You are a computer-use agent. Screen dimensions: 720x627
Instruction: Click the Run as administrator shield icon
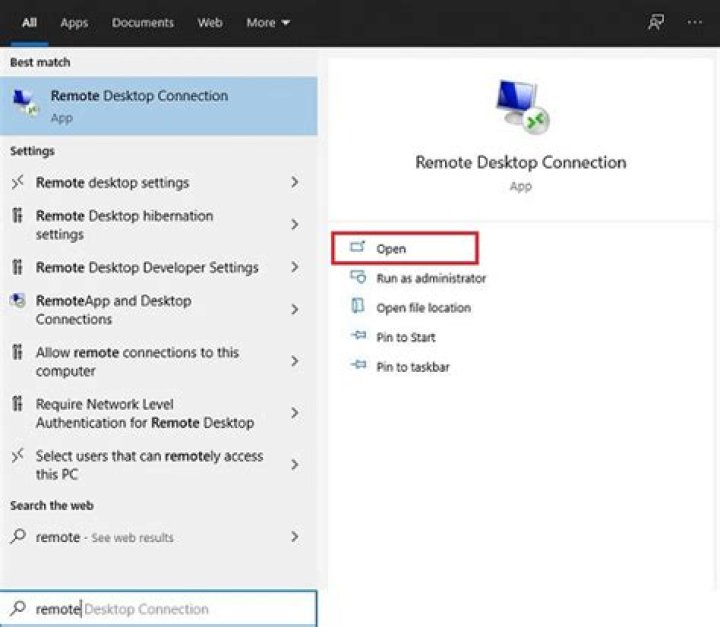358,277
